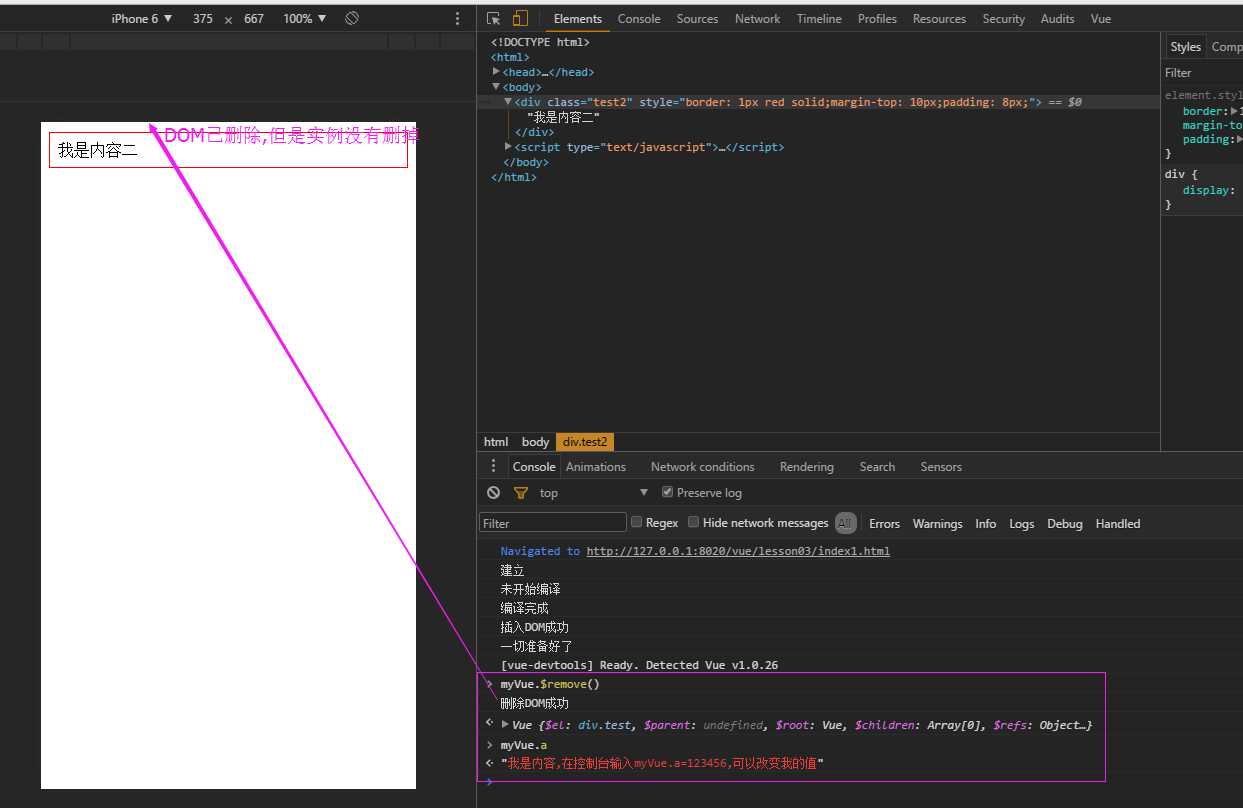Switch to the Animations drawer tab
The image size is (1243, 808).
coord(596,467)
